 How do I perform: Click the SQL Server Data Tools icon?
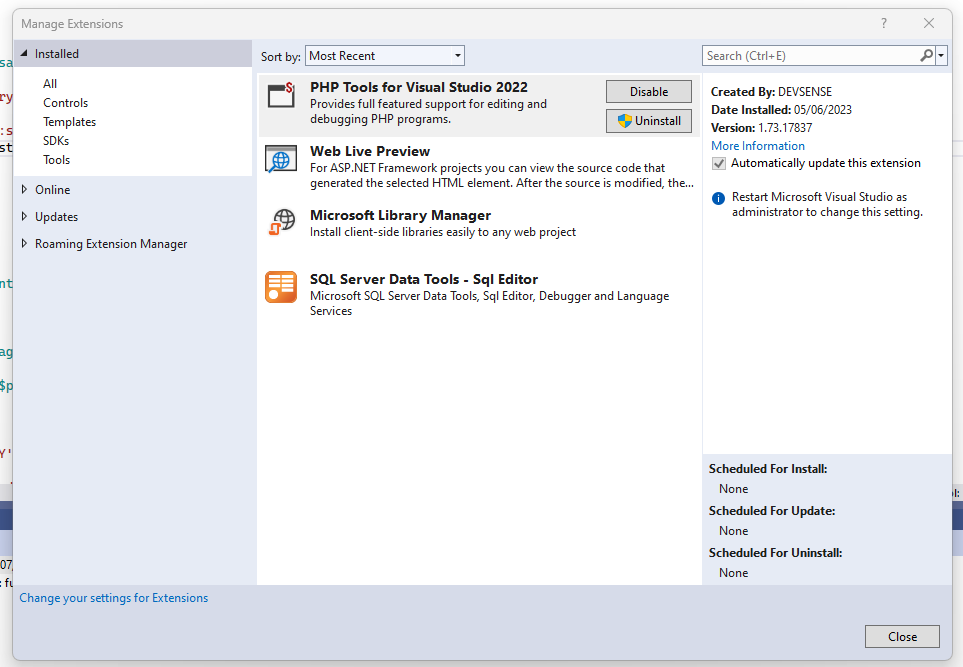(281, 287)
